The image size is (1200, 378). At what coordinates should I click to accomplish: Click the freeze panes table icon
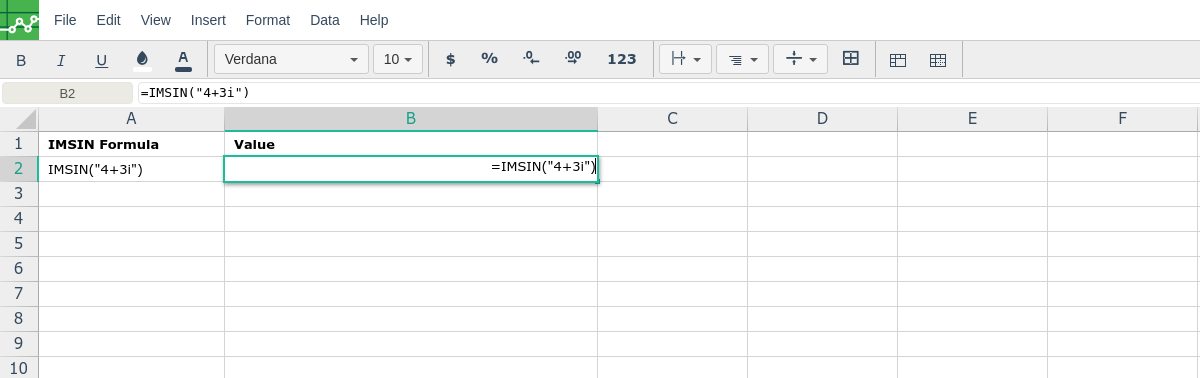898,60
